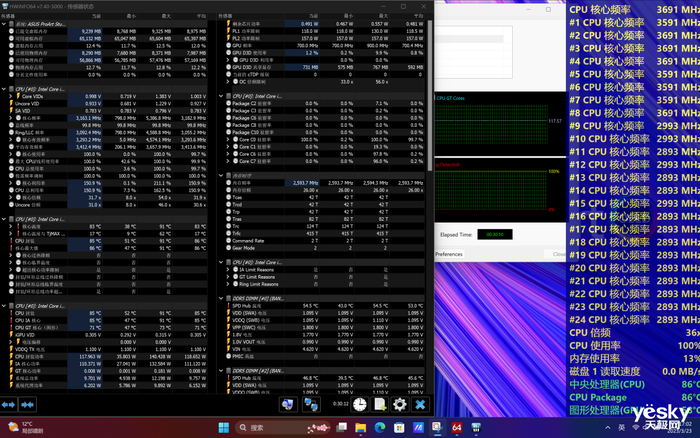Click #1 CPU core frequency row in overlay
The width and height of the screenshot is (700, 438).
634,22
